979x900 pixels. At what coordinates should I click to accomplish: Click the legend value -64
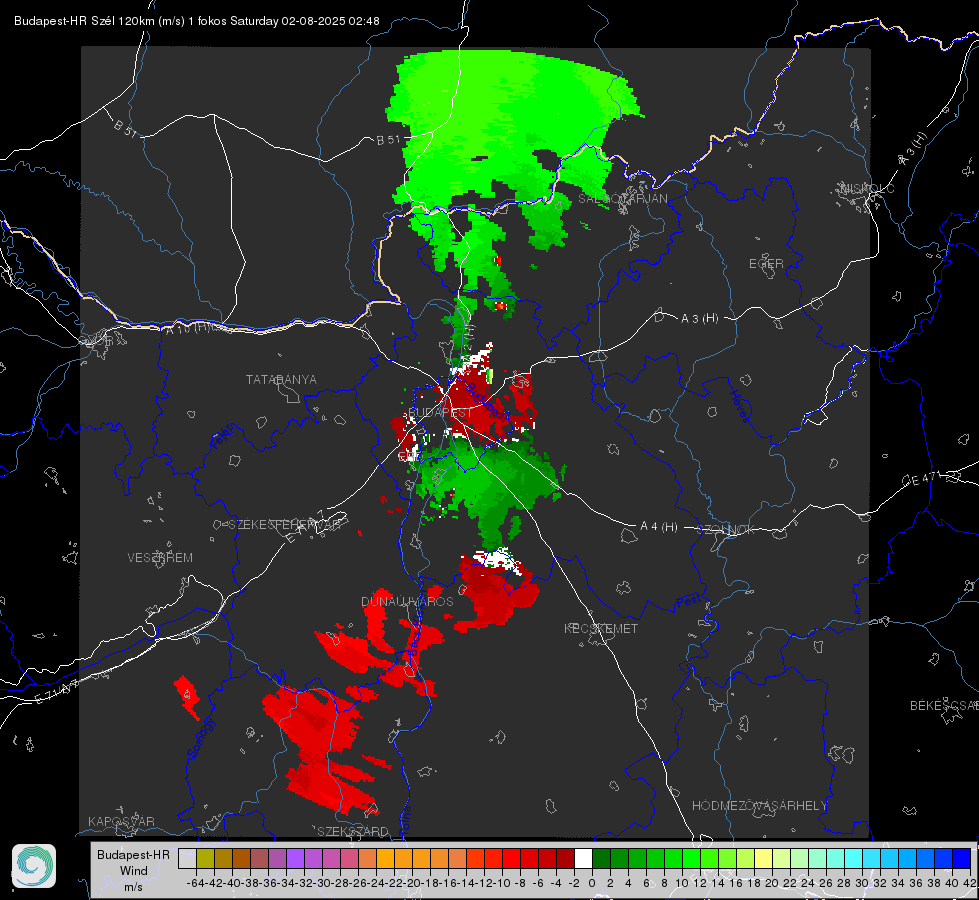click(196, 883)
